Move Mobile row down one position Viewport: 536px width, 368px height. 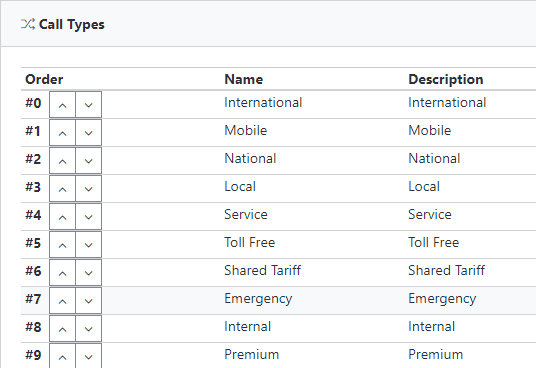pyautogui.click(x=89, y=133)
